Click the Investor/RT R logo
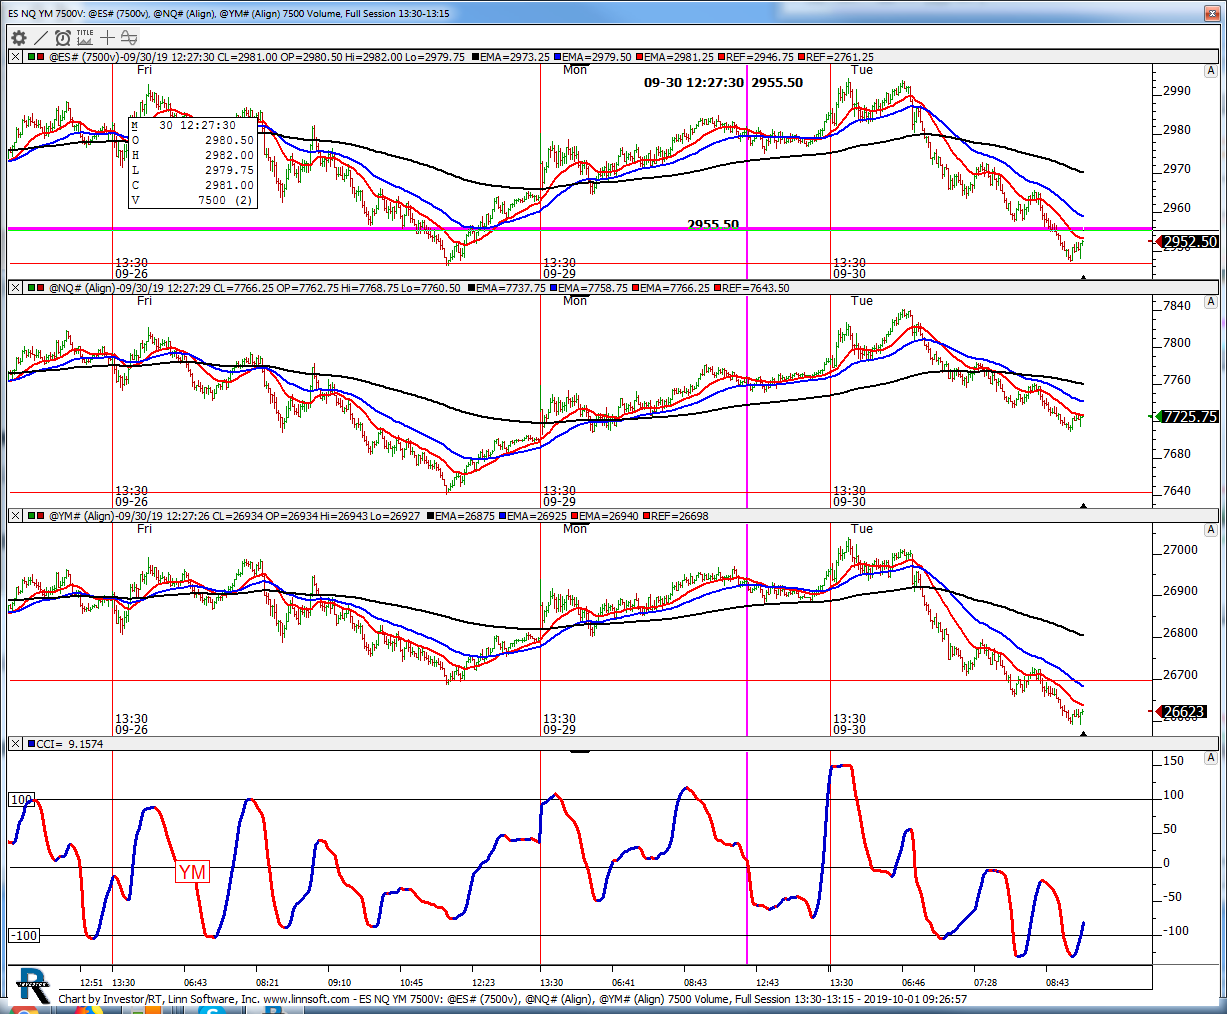This screenshot has height=1014, width=1227. tap(33, 986)
